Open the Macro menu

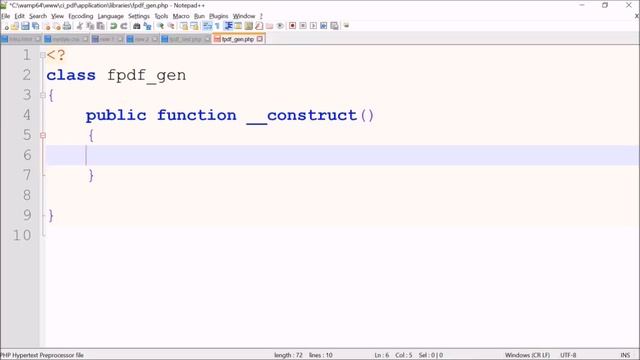[x=181, y=16]
